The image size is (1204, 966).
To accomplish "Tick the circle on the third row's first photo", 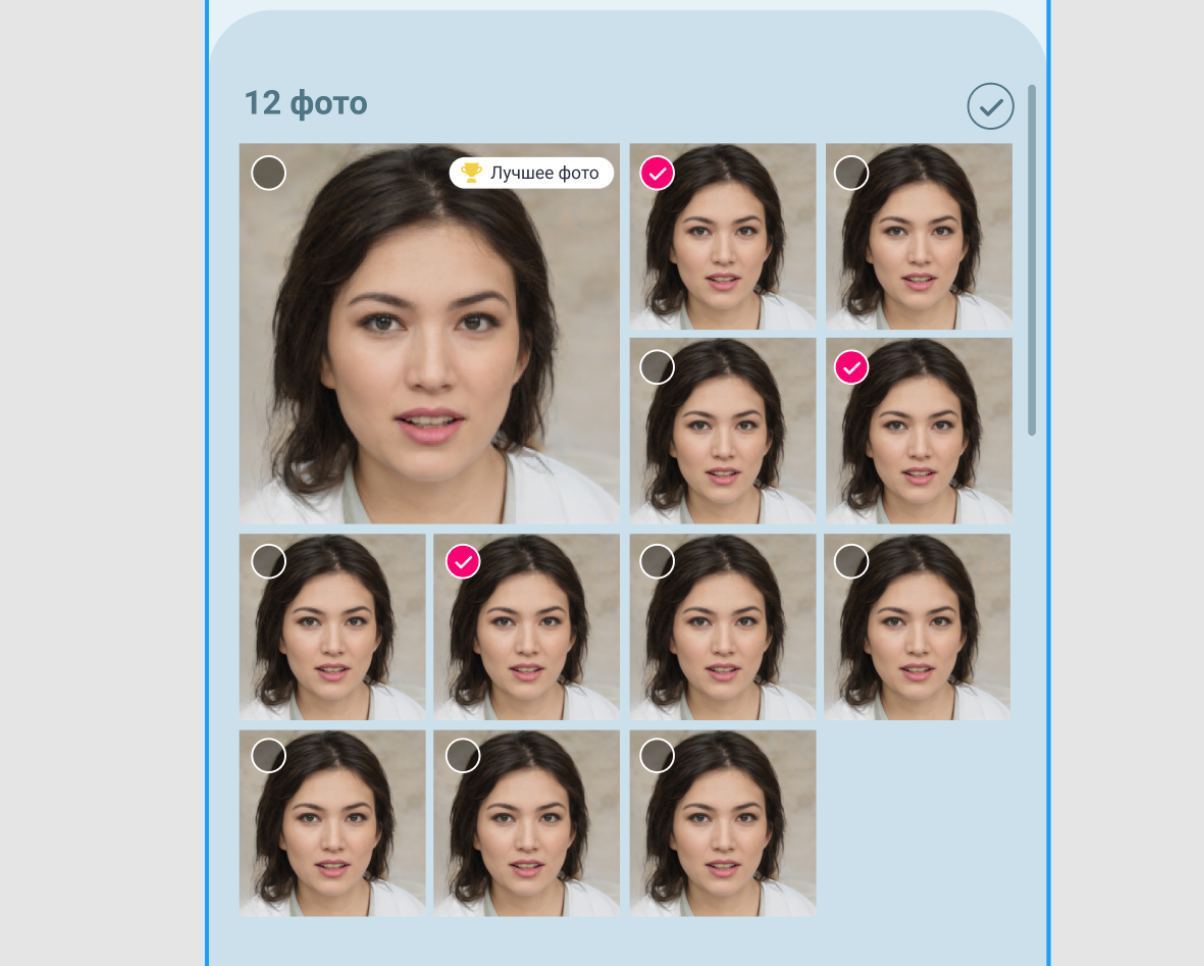I will tap(268, 561).
